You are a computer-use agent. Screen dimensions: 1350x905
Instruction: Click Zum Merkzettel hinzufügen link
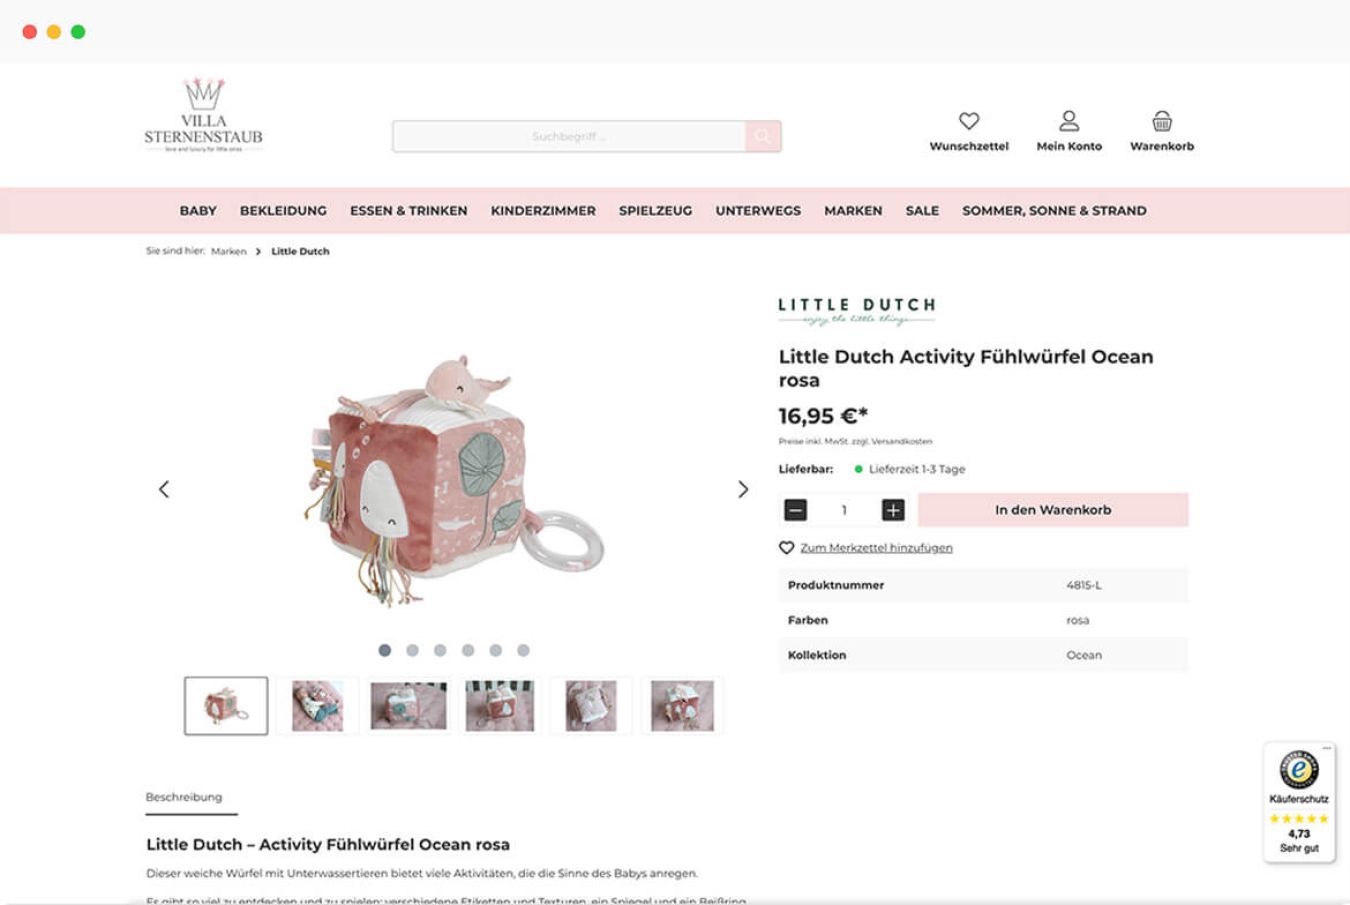click(x=876, y=548)
